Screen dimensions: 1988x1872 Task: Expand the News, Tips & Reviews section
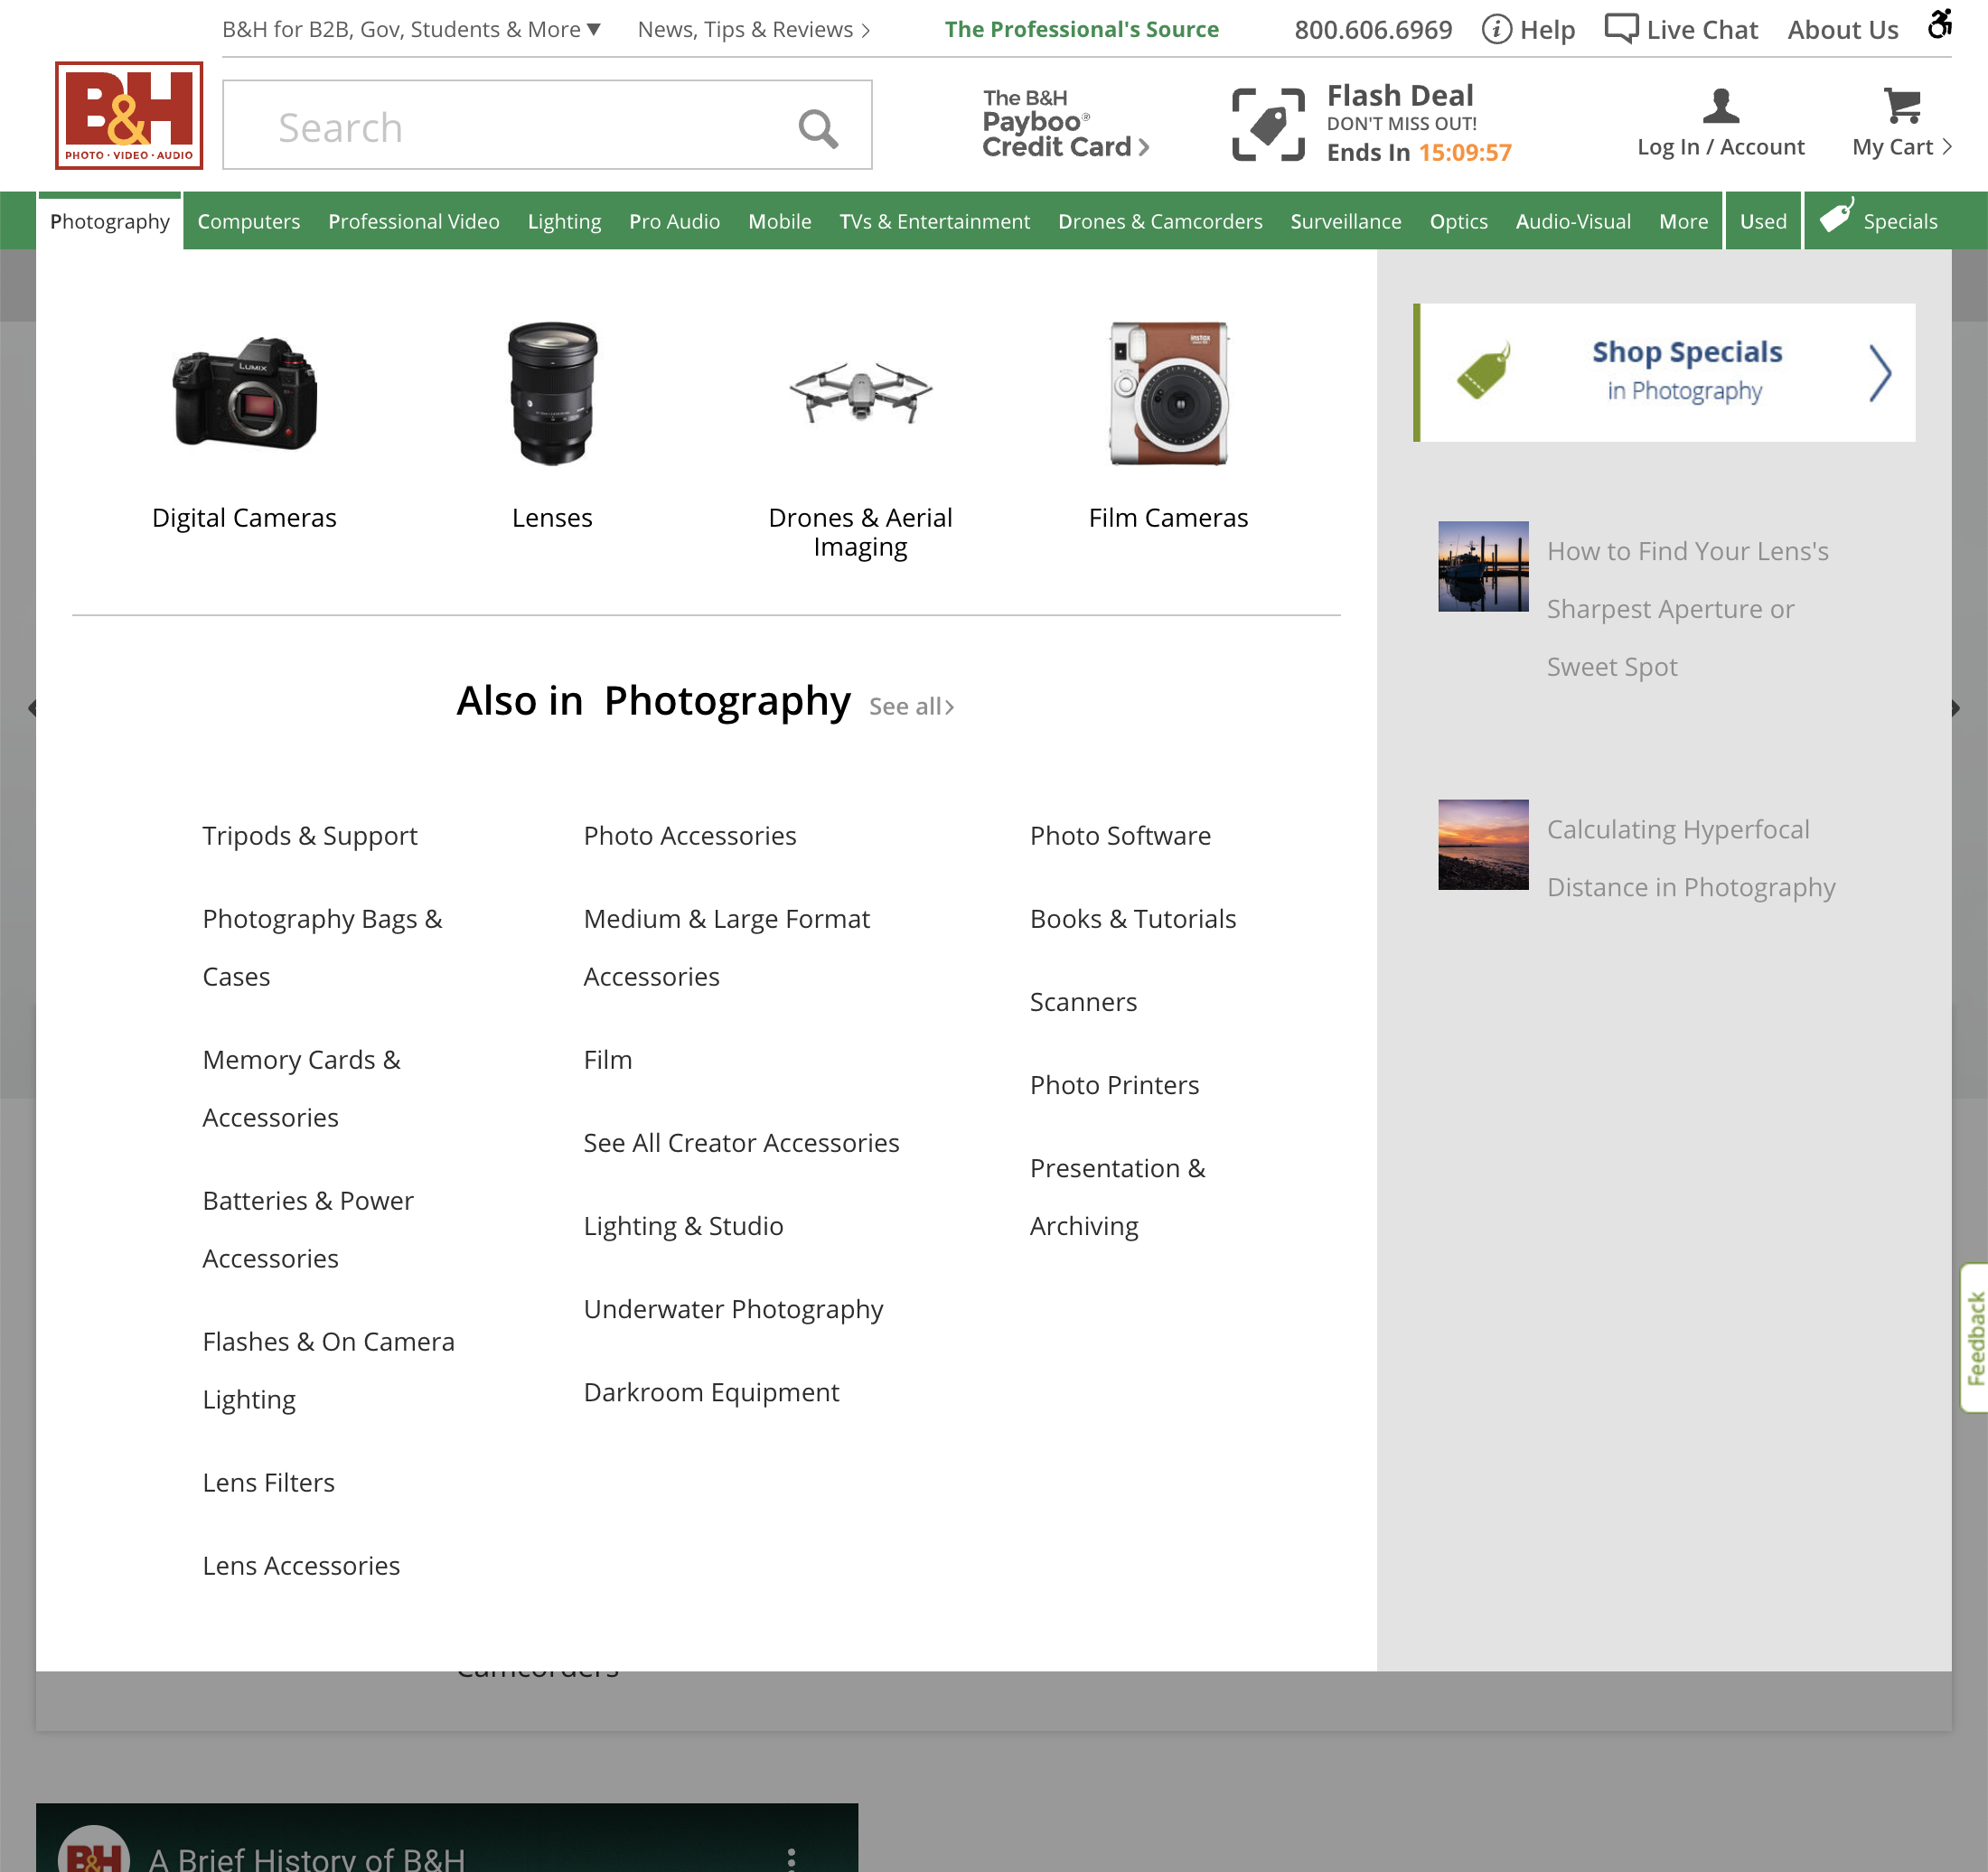(753, 29)
